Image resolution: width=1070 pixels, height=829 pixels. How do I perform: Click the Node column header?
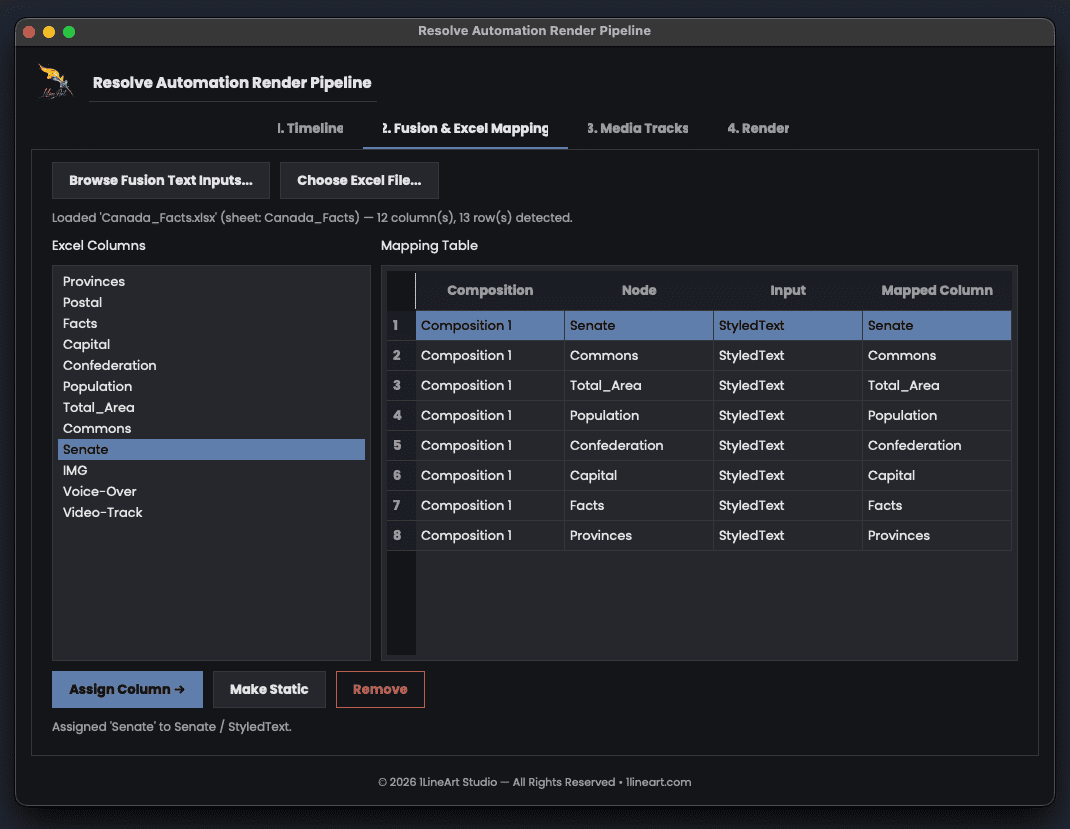(x=639, y=291)
